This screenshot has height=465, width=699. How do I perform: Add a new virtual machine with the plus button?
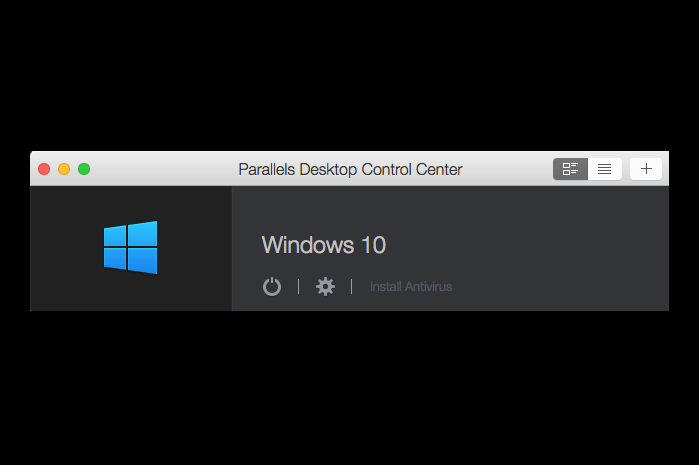[x=646, y=169]
